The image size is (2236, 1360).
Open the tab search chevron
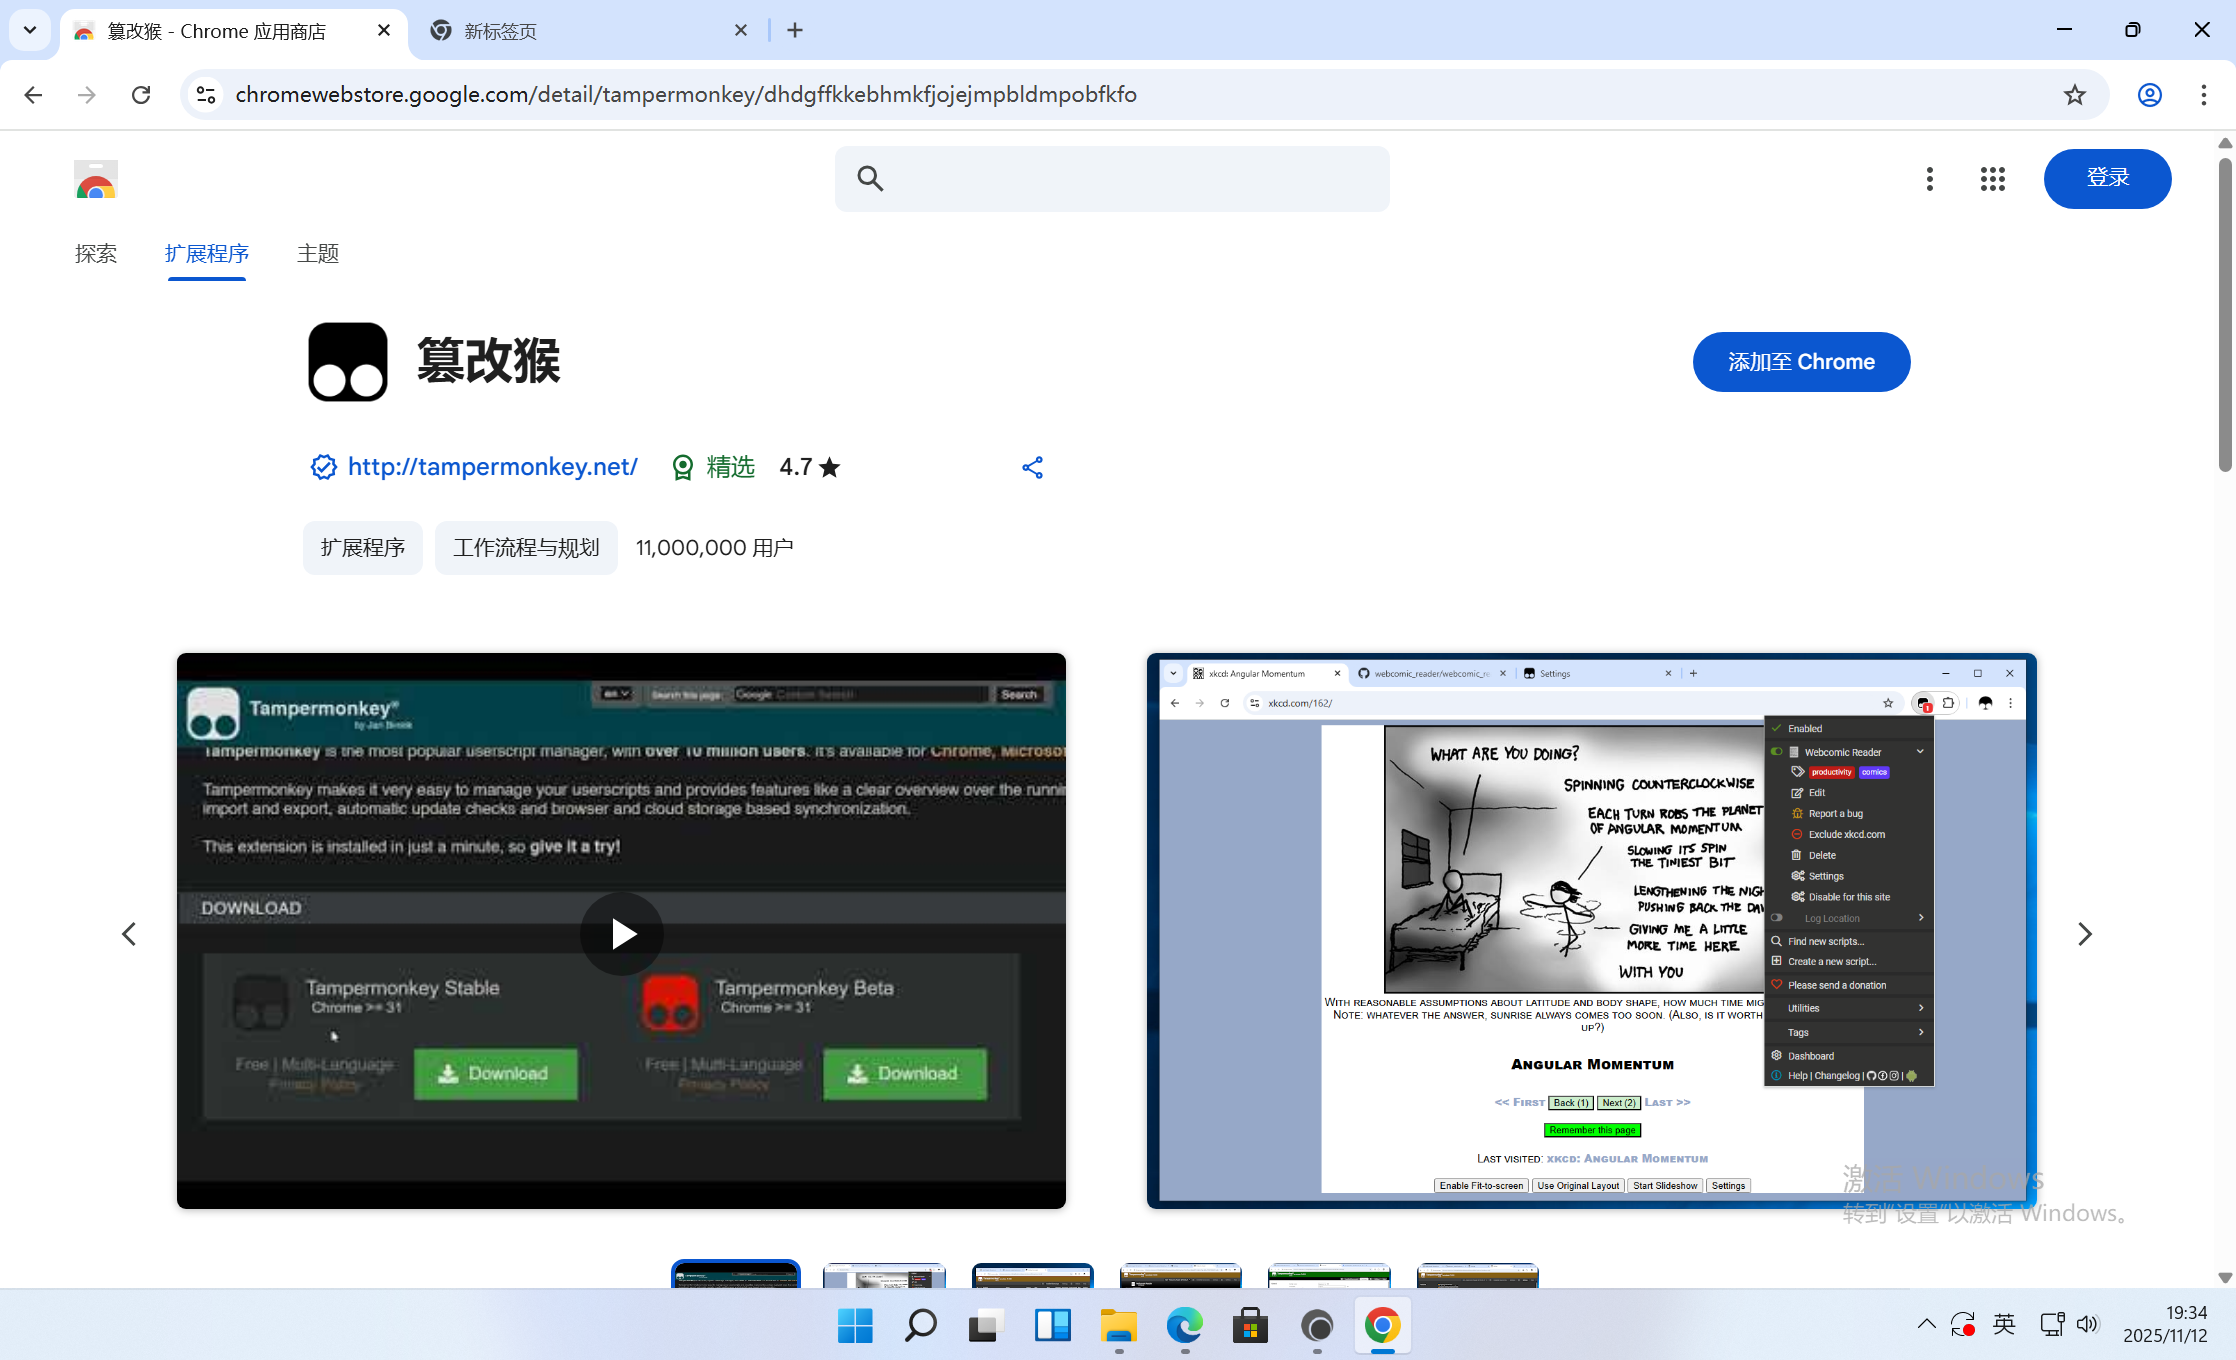click(x=29, y=30)
